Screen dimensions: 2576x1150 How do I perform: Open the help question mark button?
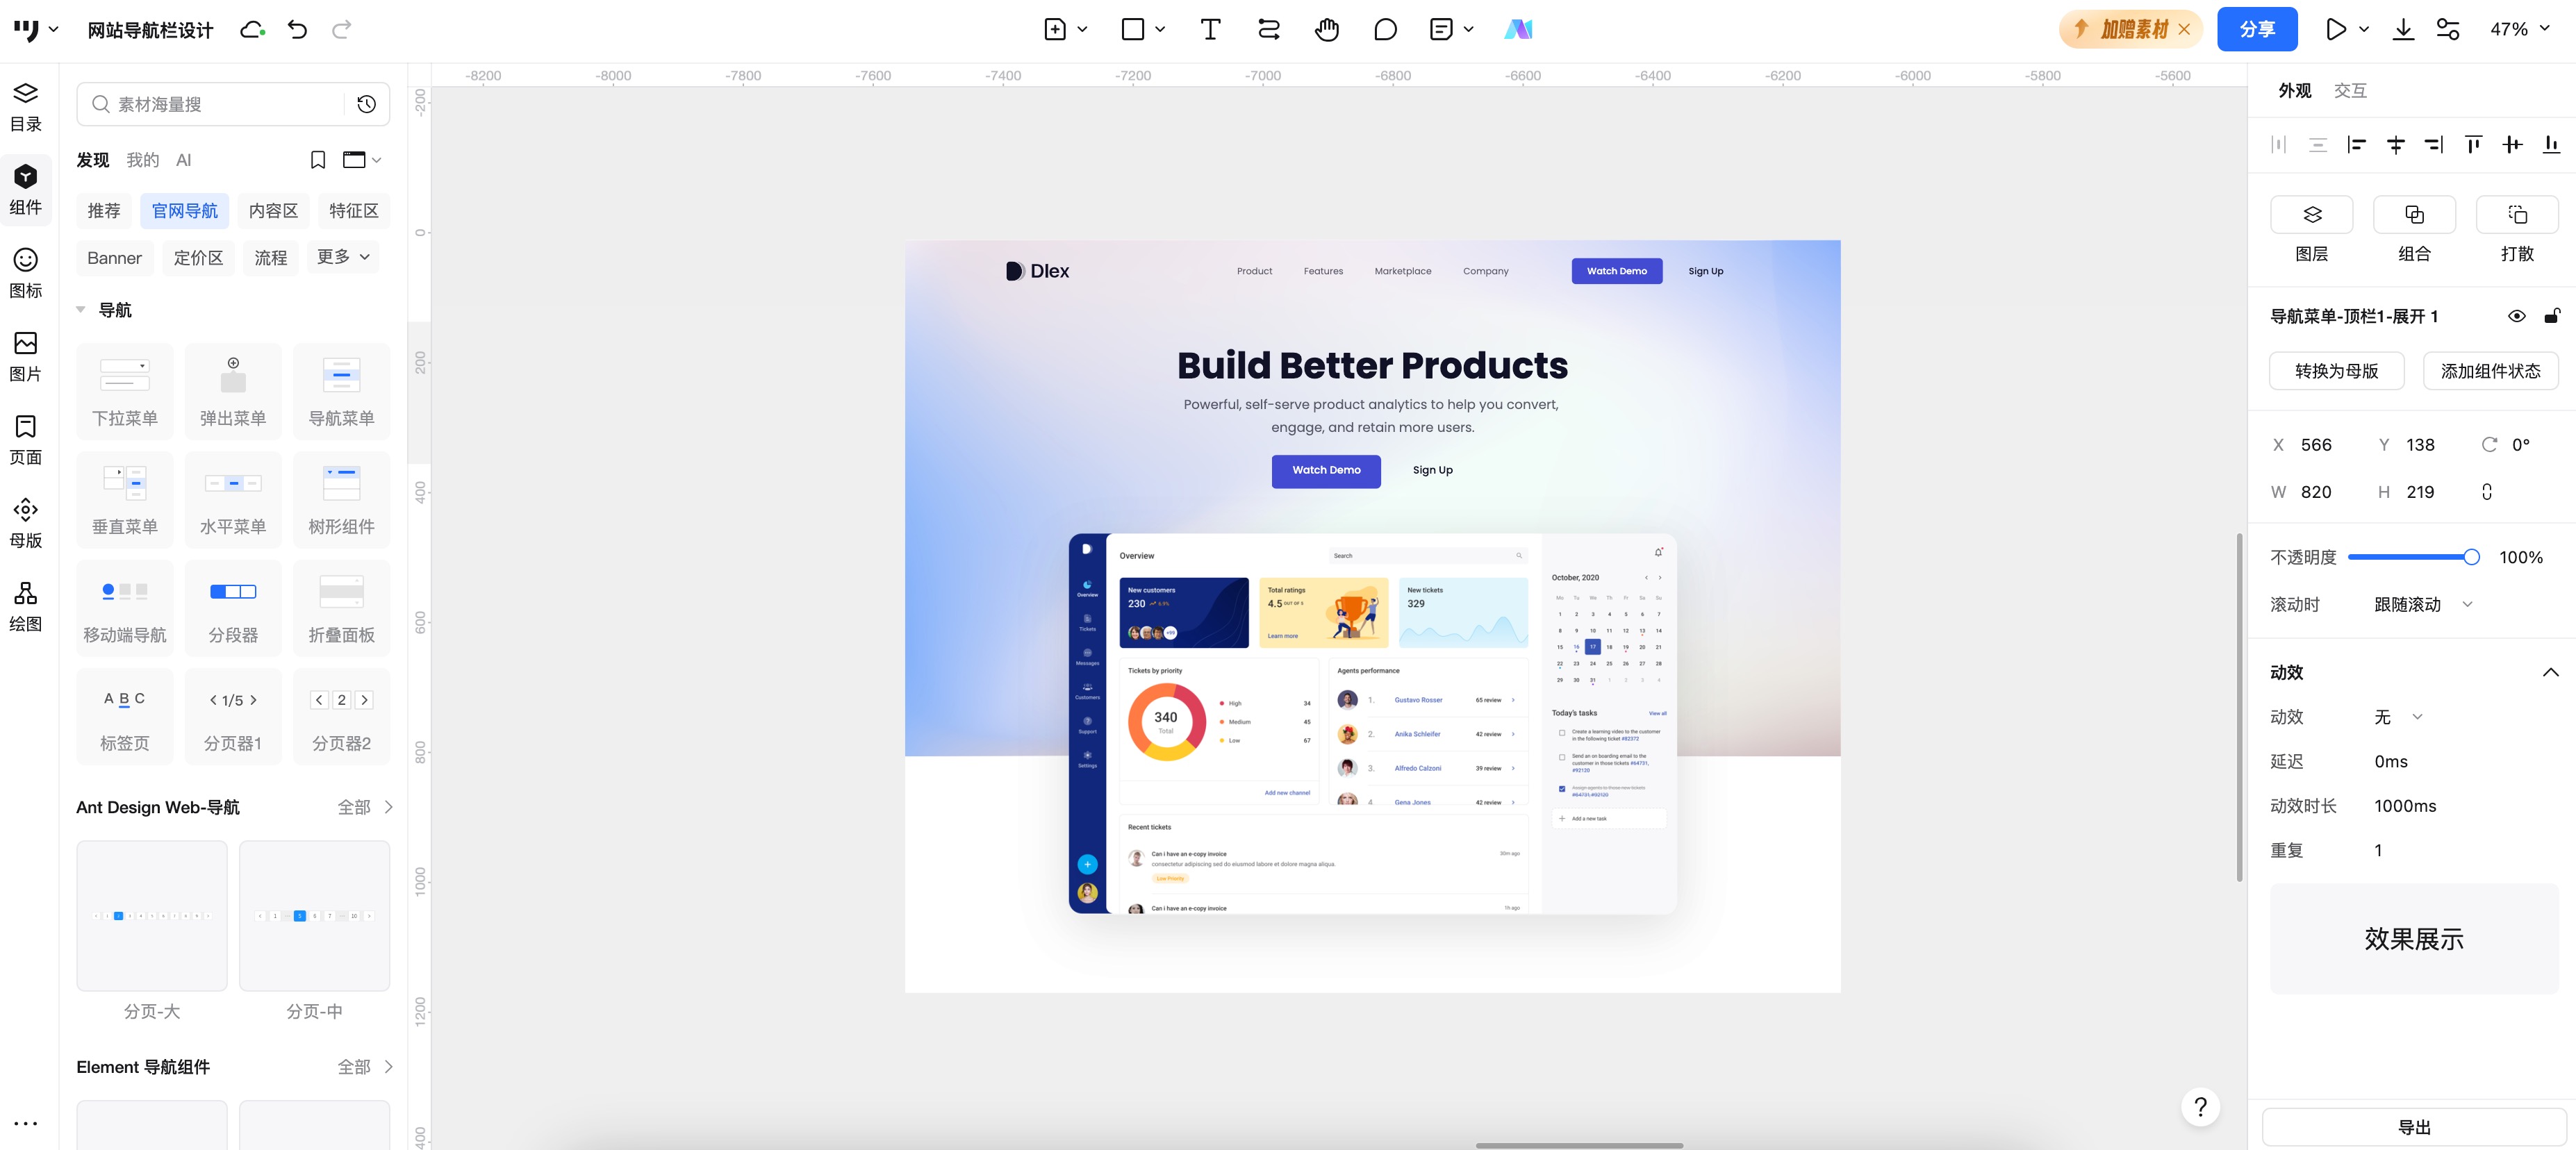2201,1107
